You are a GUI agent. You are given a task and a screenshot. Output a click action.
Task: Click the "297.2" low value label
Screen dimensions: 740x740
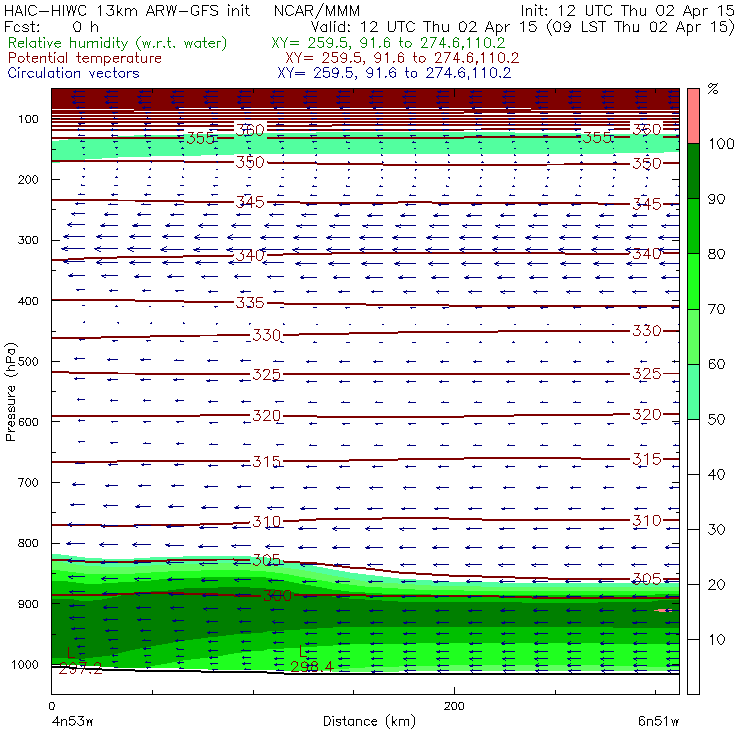[80, 669]
